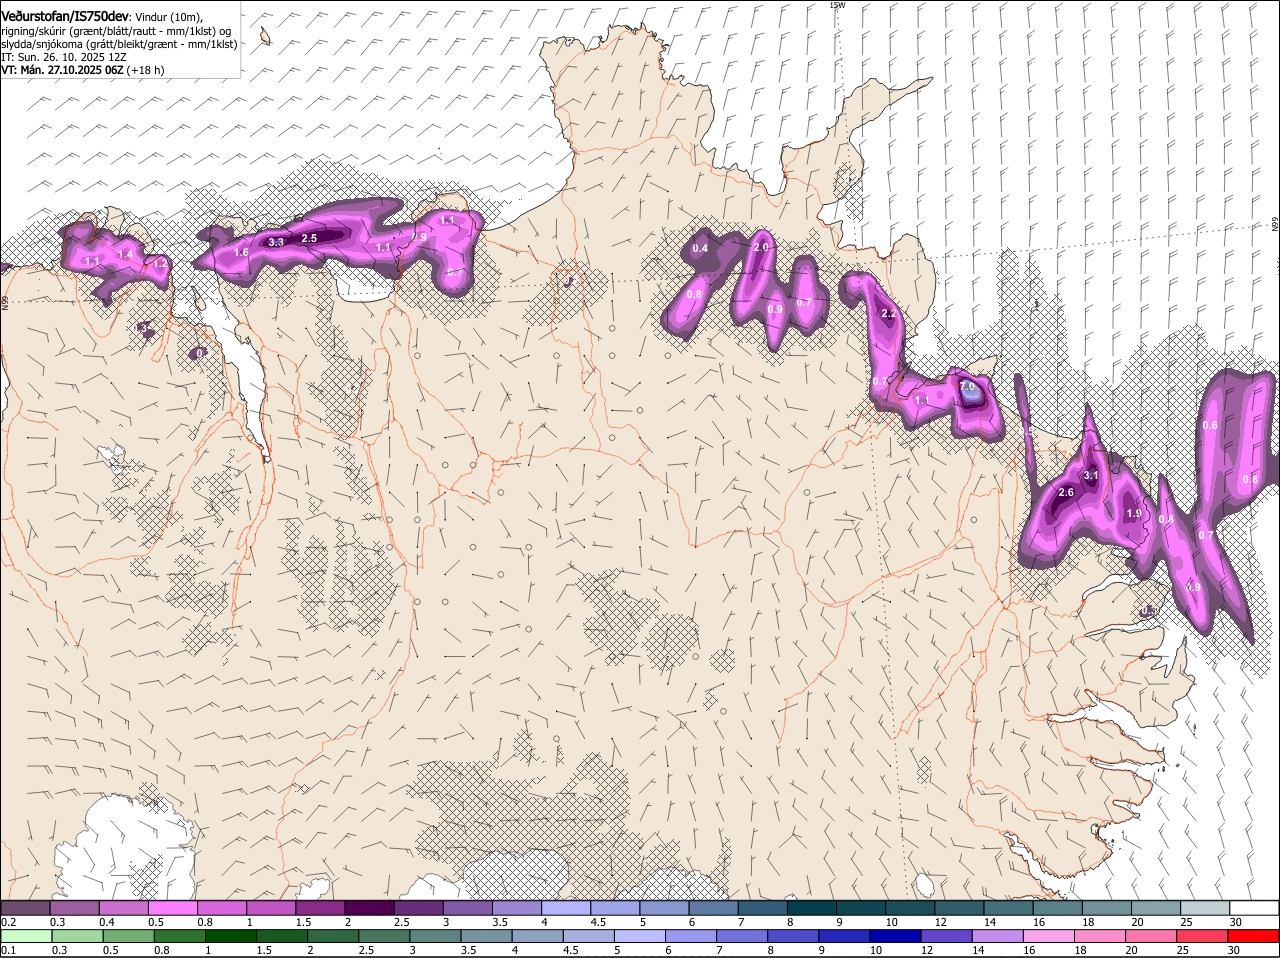The height and width of the screenshot is (958, 1280).
Task: Select the pale green swatch starting at 0.1
Action: point(26,936)
